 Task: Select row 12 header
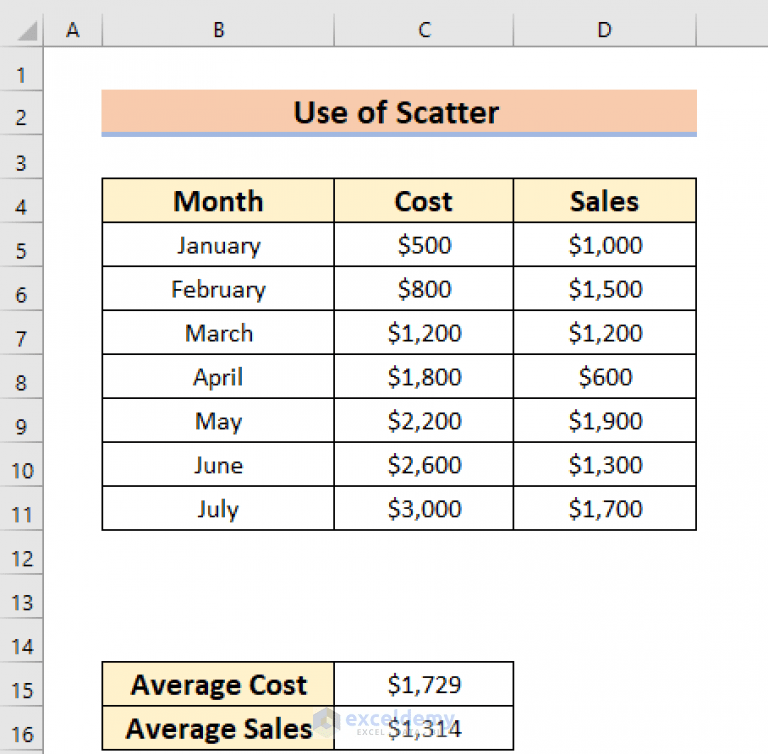pos(23,558)
